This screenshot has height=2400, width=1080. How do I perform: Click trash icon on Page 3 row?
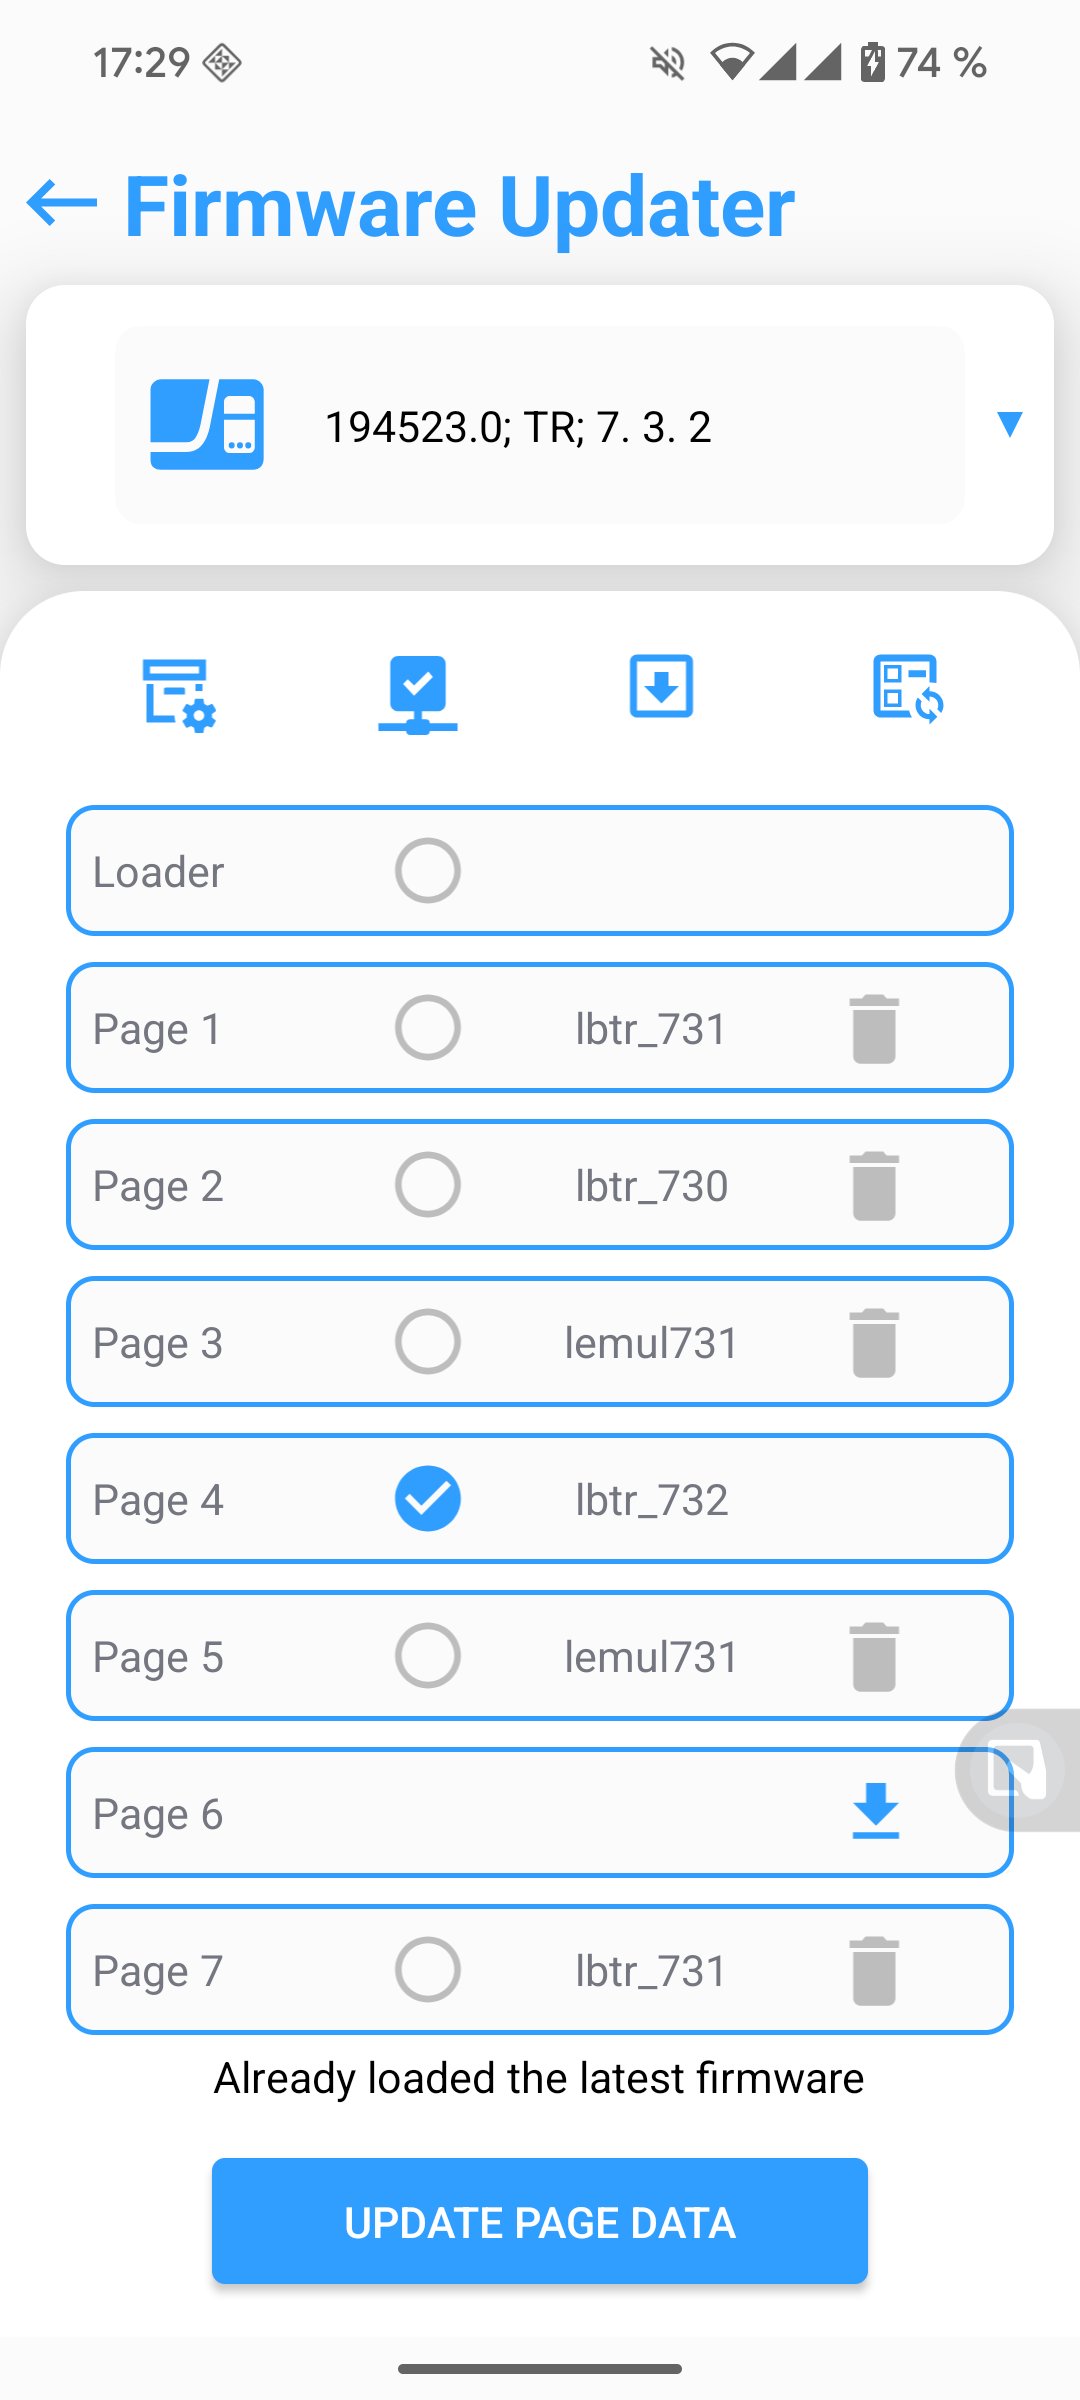pos(874,1343)
